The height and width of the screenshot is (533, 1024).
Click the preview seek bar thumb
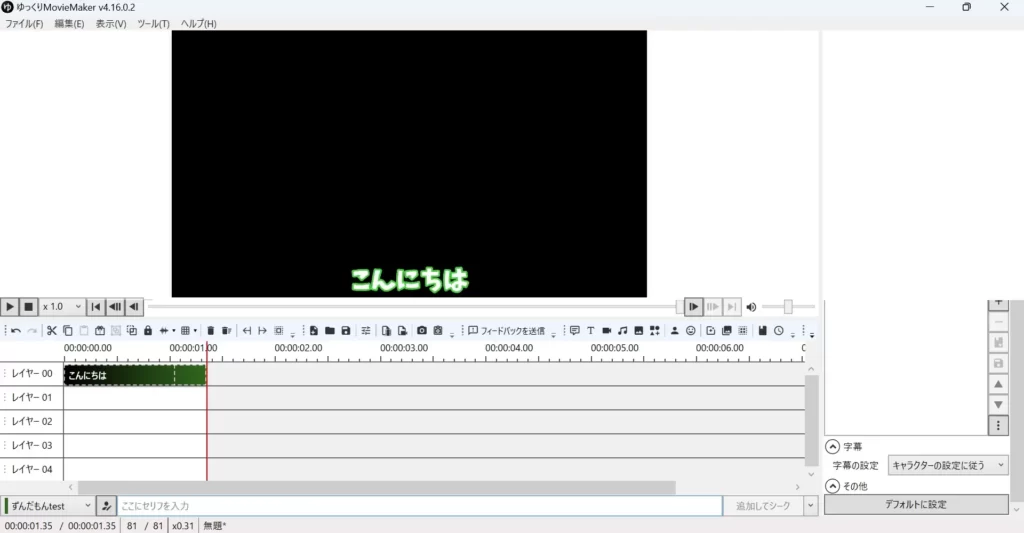679,306
